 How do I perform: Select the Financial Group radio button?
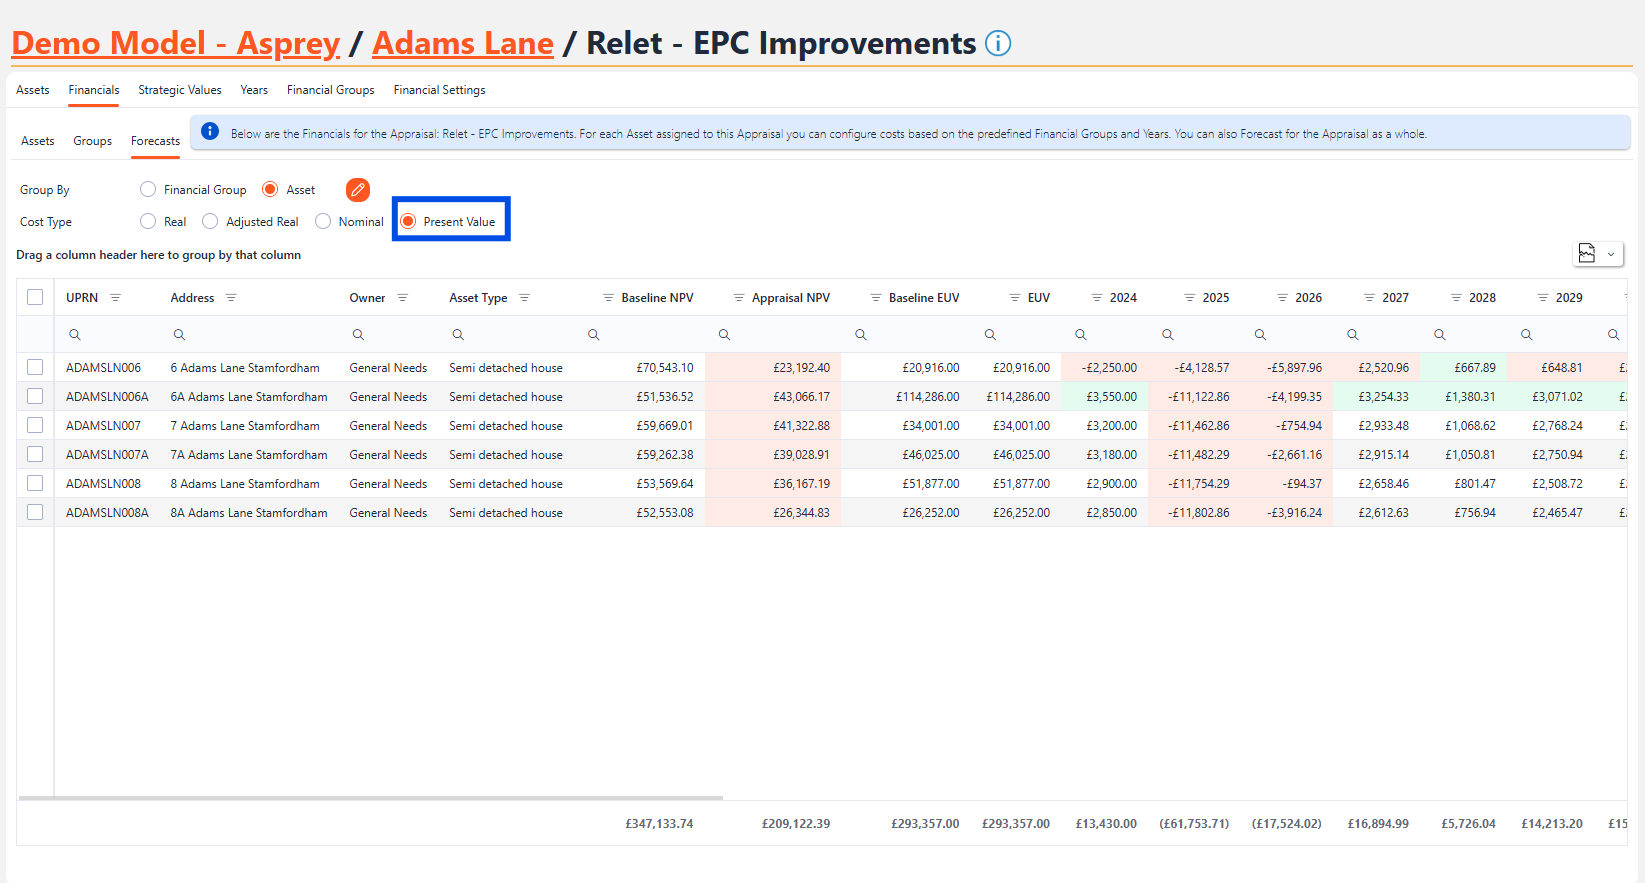(x=148, y=190)
